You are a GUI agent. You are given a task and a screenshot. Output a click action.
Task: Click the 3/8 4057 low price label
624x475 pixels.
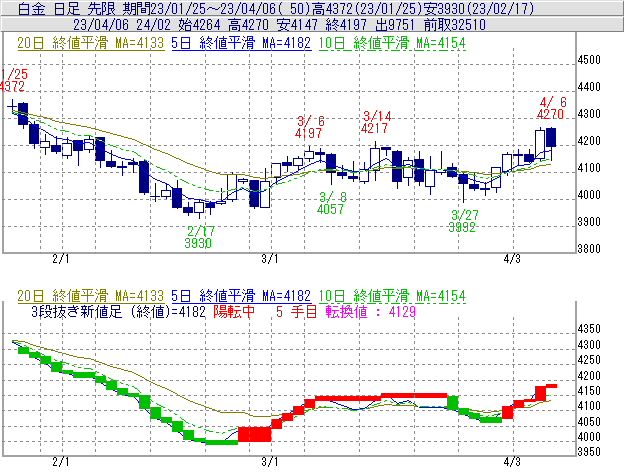point(331,202)
